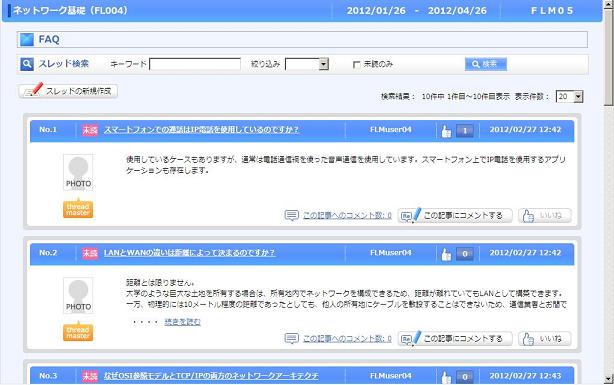Open thread No.1 title about smartphone IP calls
This screenshot has width=614, height=385.
[201, 130]
